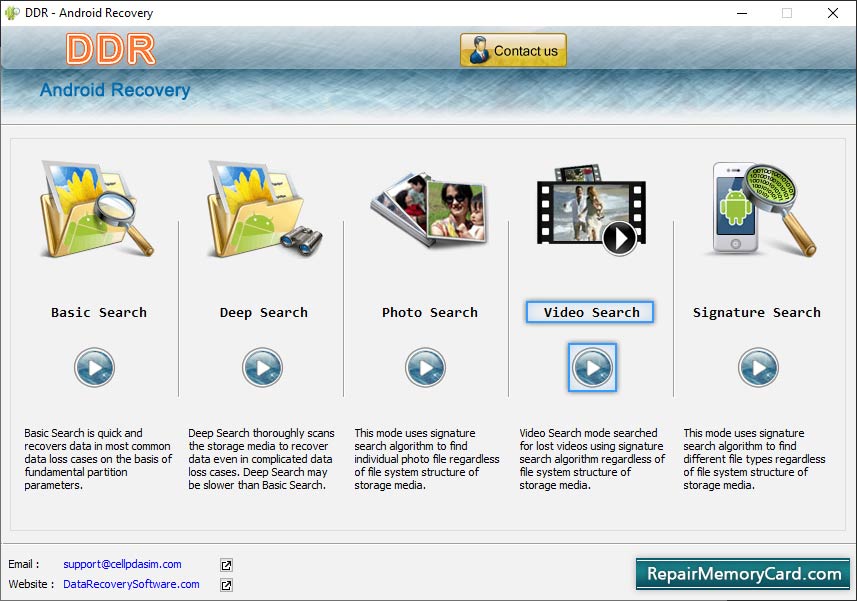This screenshot has height=601, width=857.
Task: Choose the Photo Search label
Action: tap(430, 313)
